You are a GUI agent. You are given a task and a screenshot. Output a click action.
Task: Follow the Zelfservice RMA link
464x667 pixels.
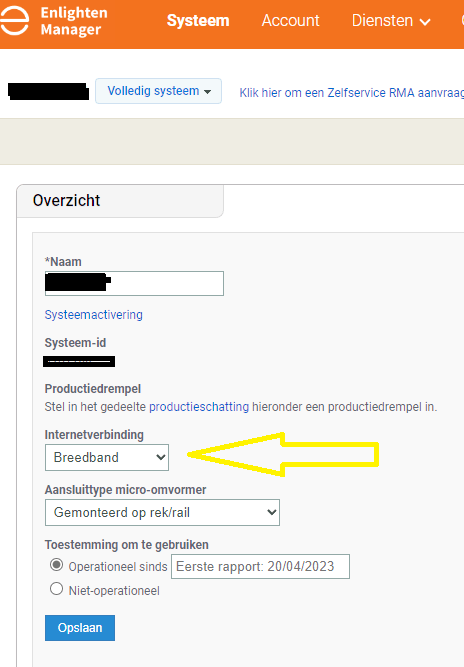tap(351, 93)
